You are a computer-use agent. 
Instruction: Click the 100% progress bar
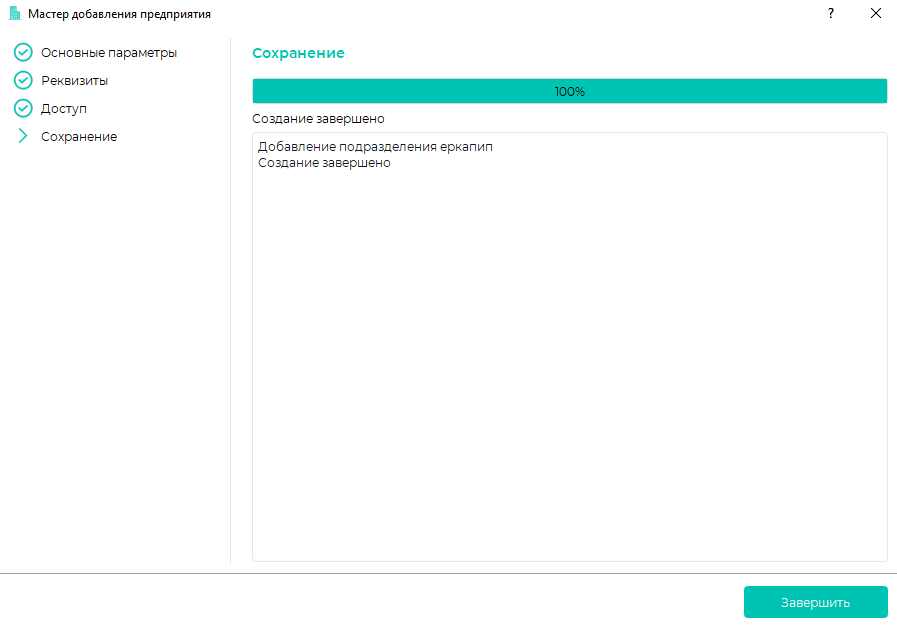570,92
